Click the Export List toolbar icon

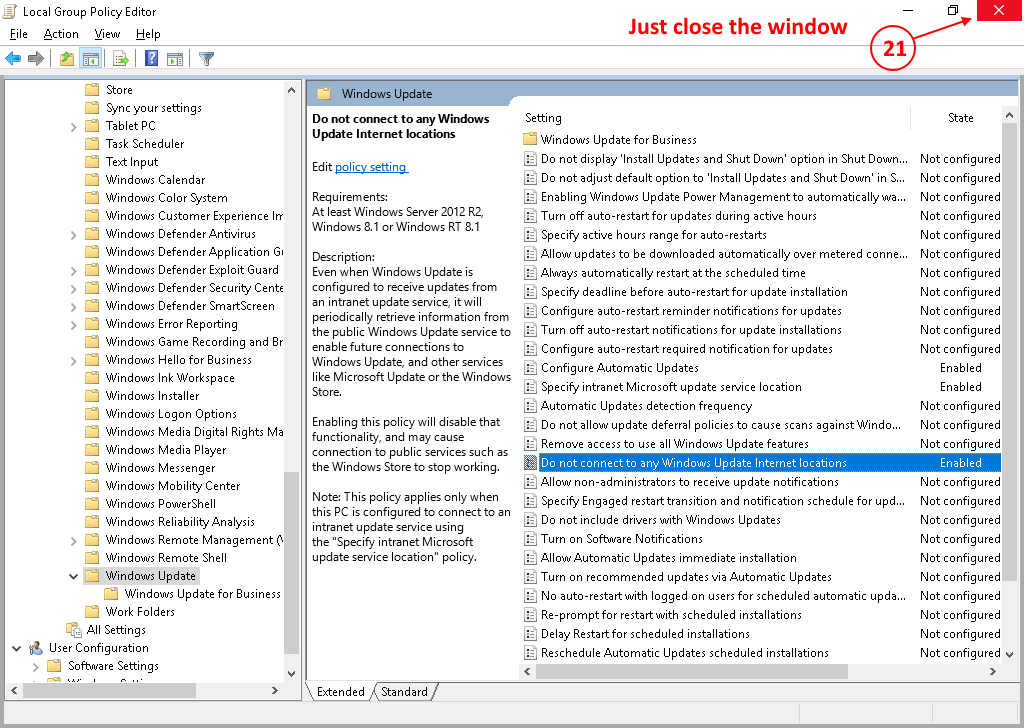point(121,59)
